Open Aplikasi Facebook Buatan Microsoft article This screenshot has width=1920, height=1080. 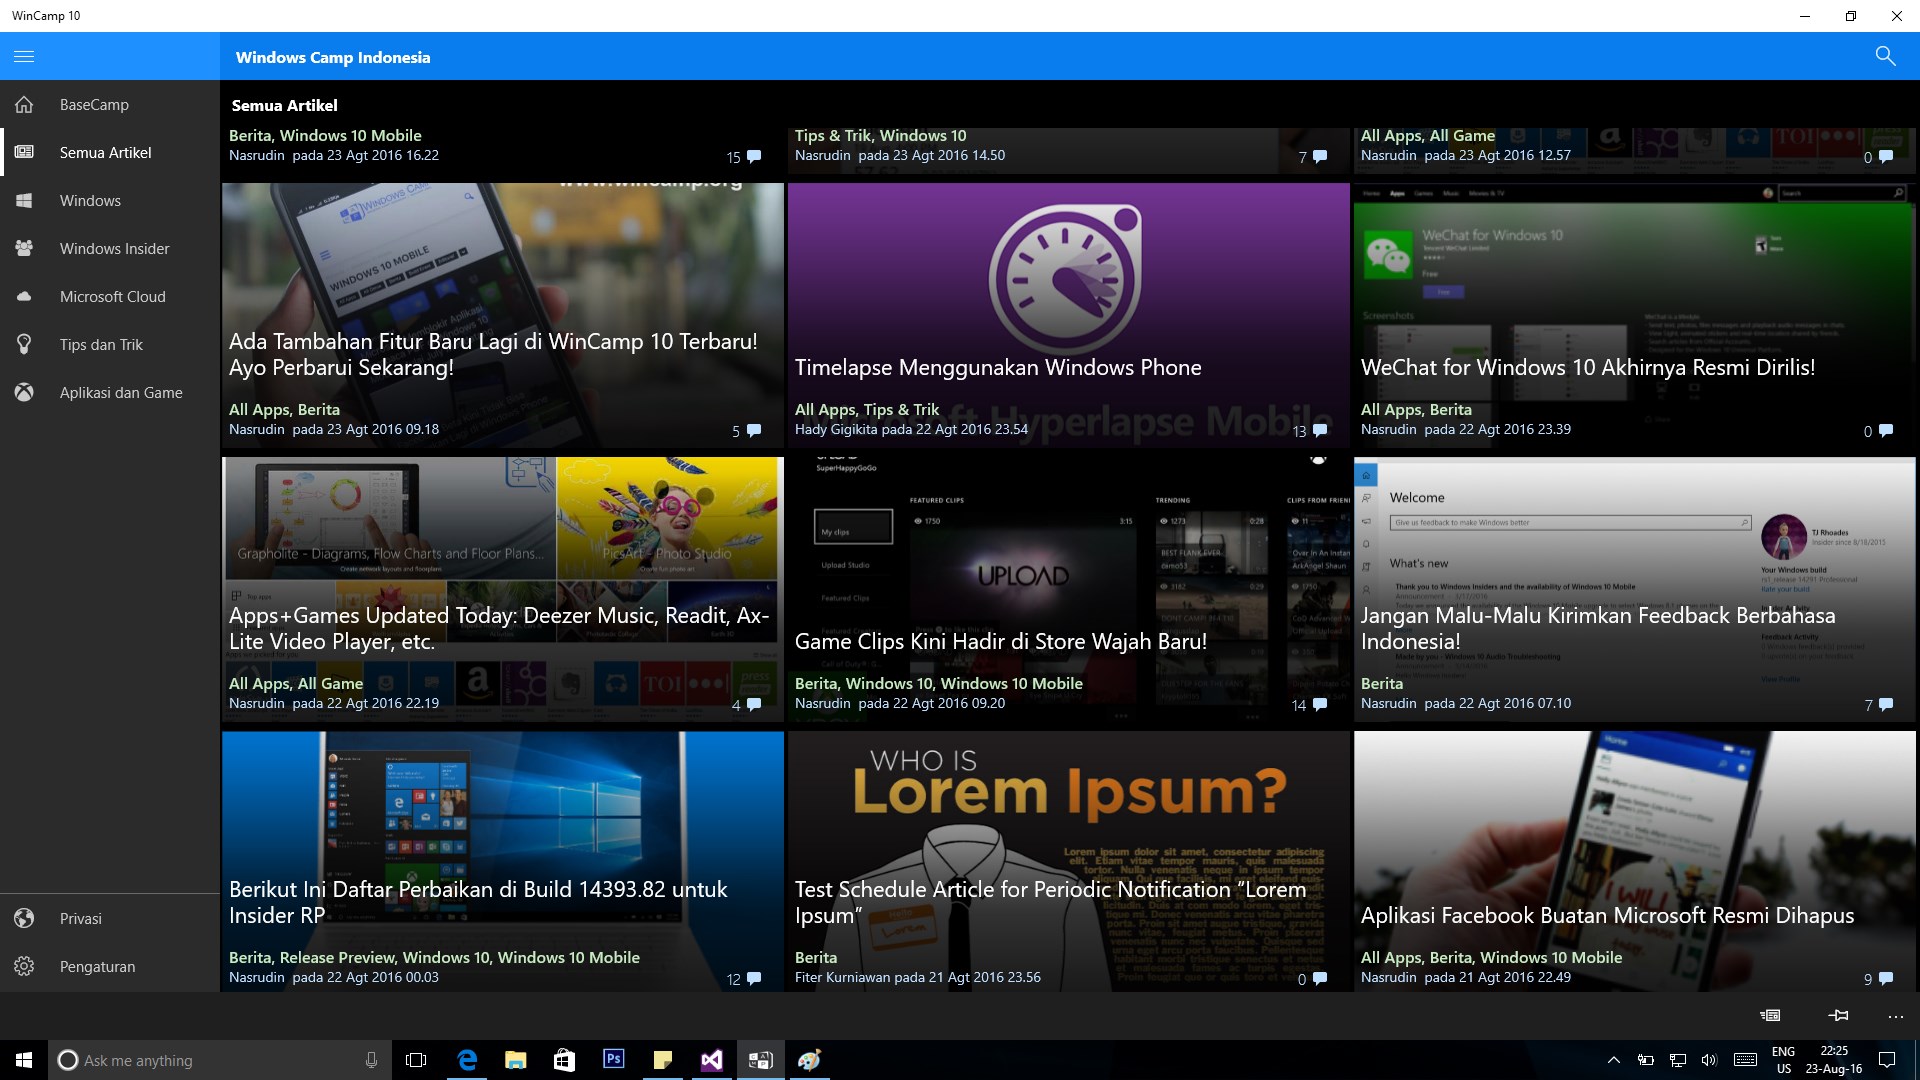pos(1606,916)
